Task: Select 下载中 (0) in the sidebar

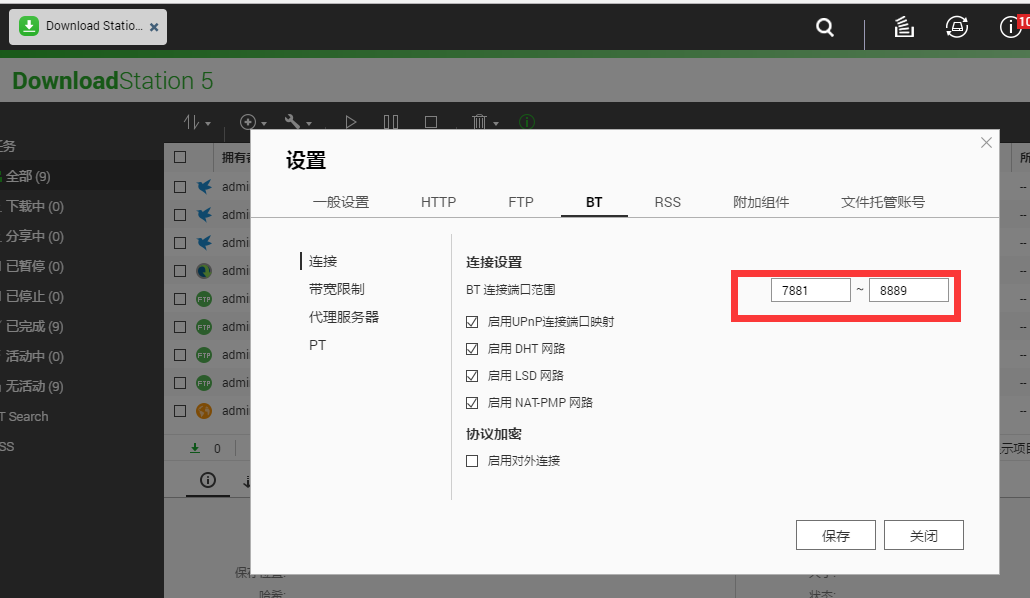Action: coord(34,206)
